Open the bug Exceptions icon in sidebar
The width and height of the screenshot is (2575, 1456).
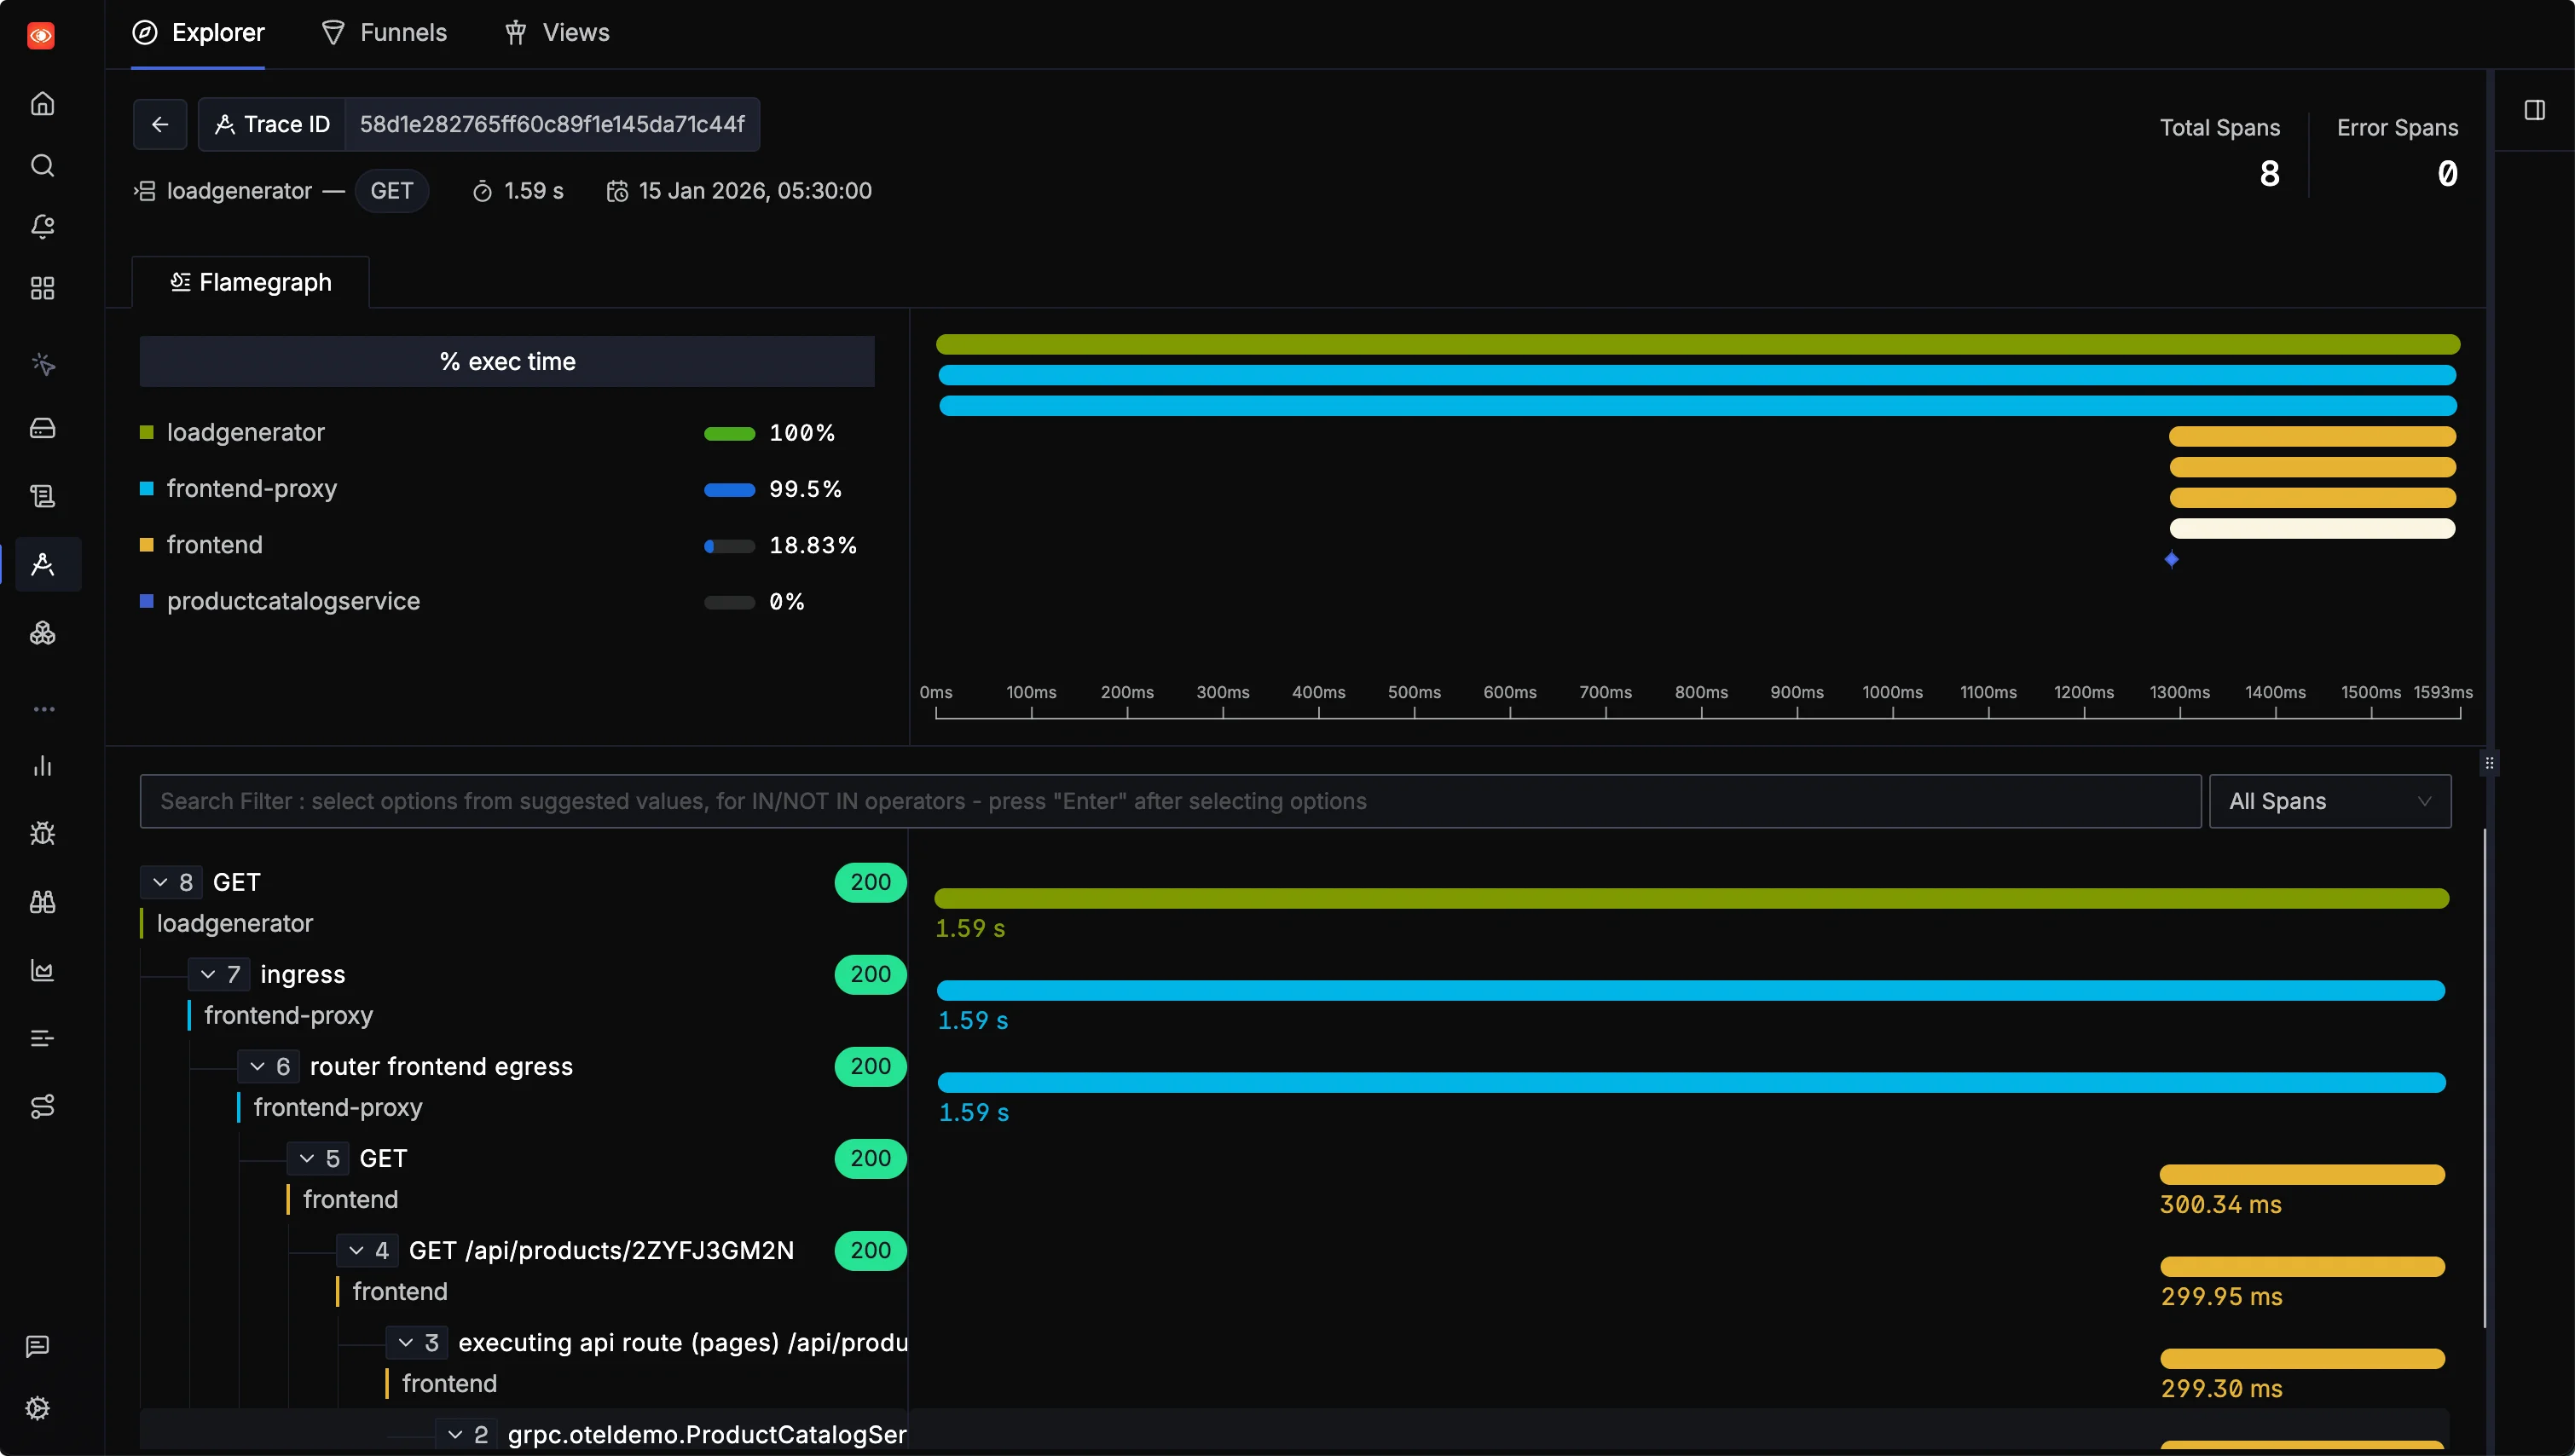click(42, 833)
